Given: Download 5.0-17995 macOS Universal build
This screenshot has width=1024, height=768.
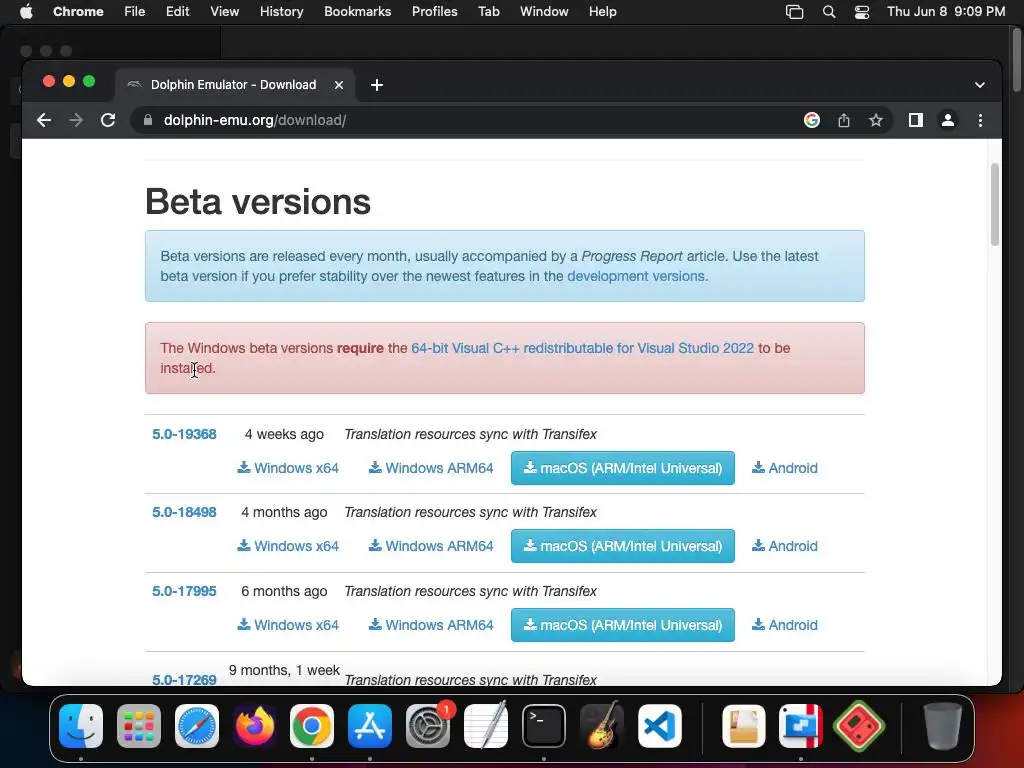Looking at the screenshot, I should click(622, 625).
